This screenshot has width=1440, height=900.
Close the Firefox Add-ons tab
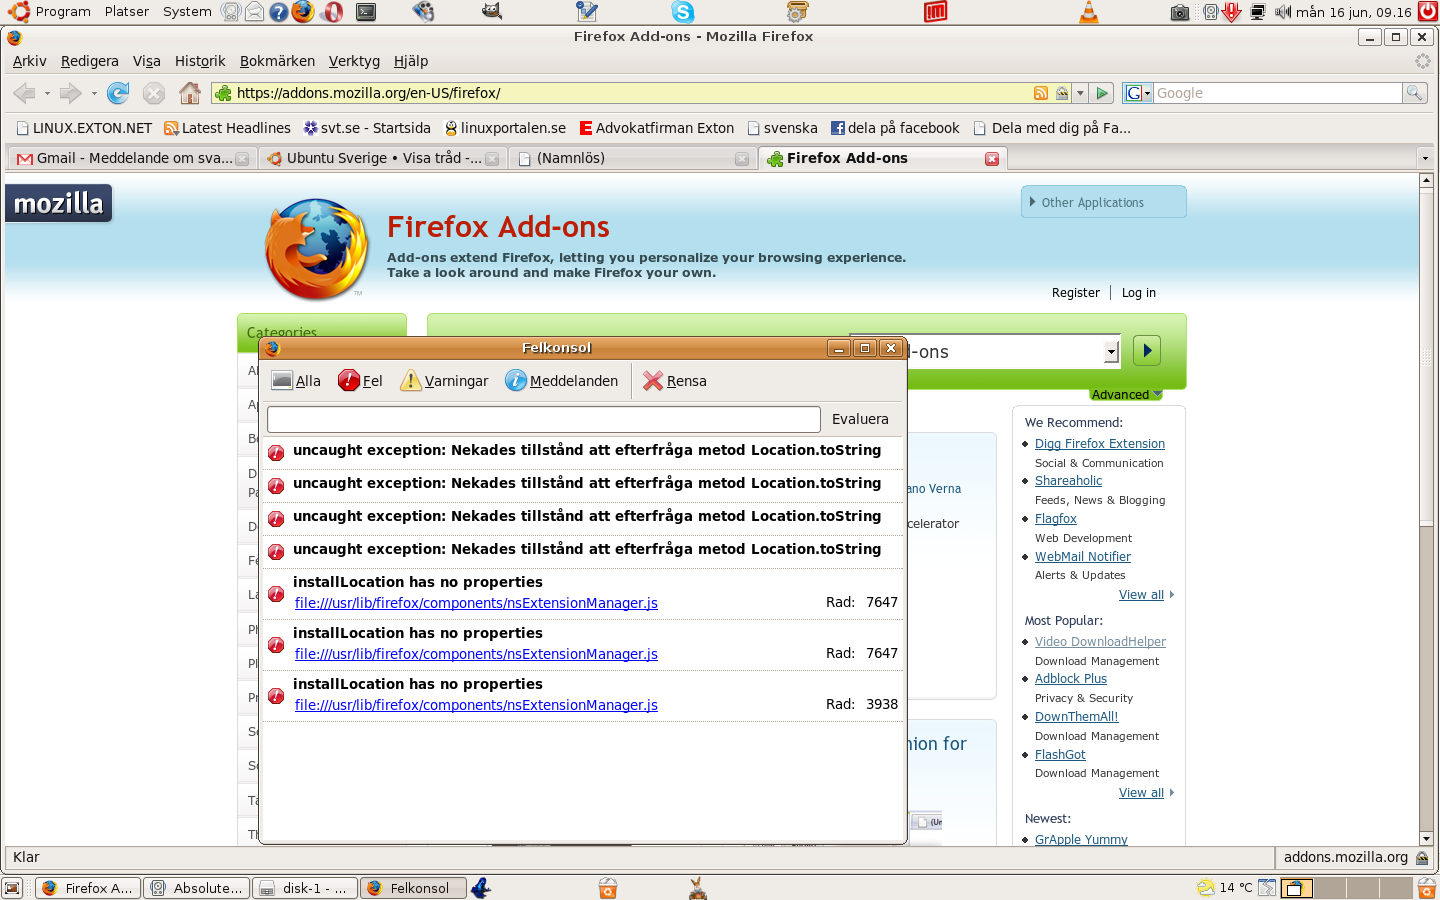pyautogui.click(x=992, y=158)
